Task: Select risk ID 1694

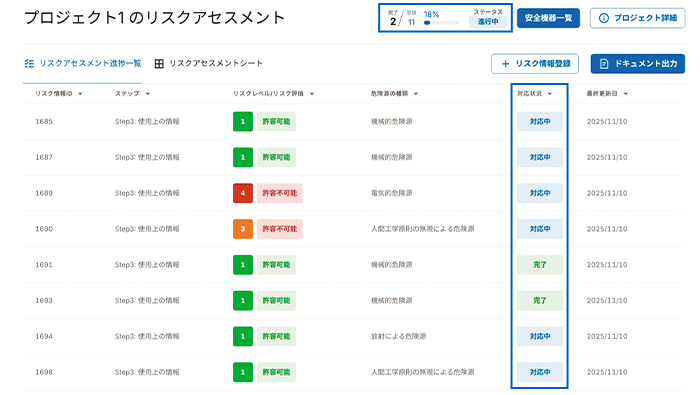Action: click(x=44, y=336)
